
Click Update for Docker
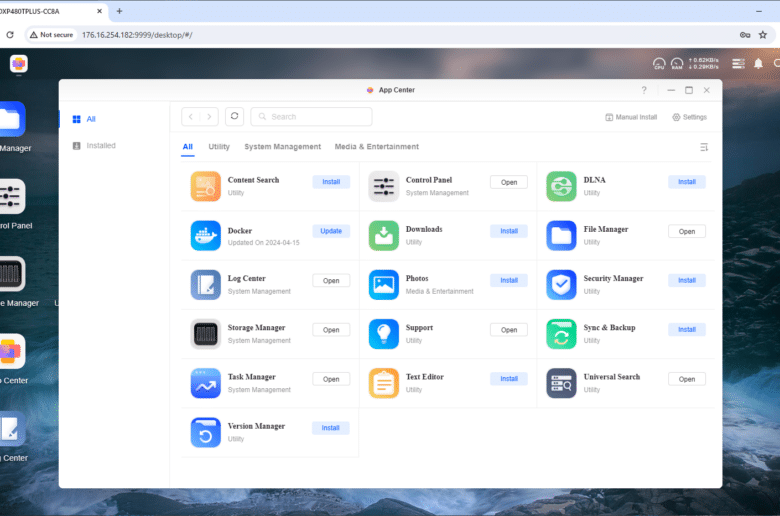point(331,231)
